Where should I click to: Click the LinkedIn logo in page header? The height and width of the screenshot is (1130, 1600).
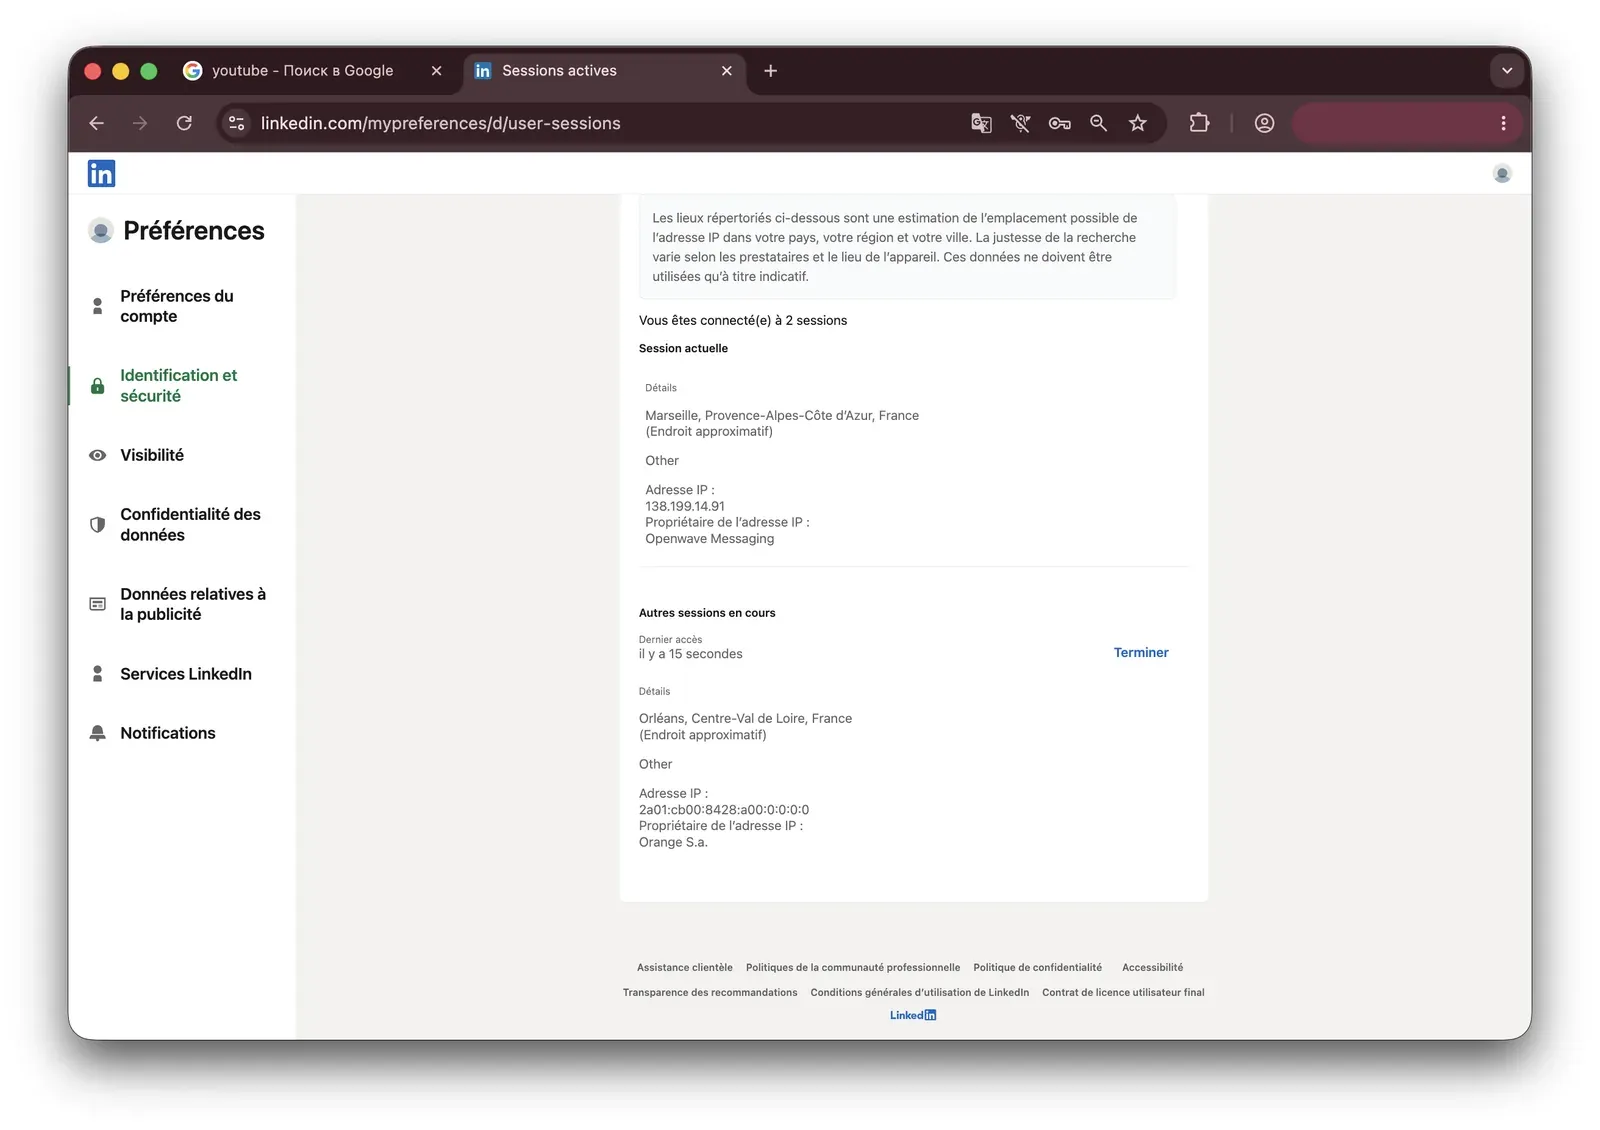(101, 173)
